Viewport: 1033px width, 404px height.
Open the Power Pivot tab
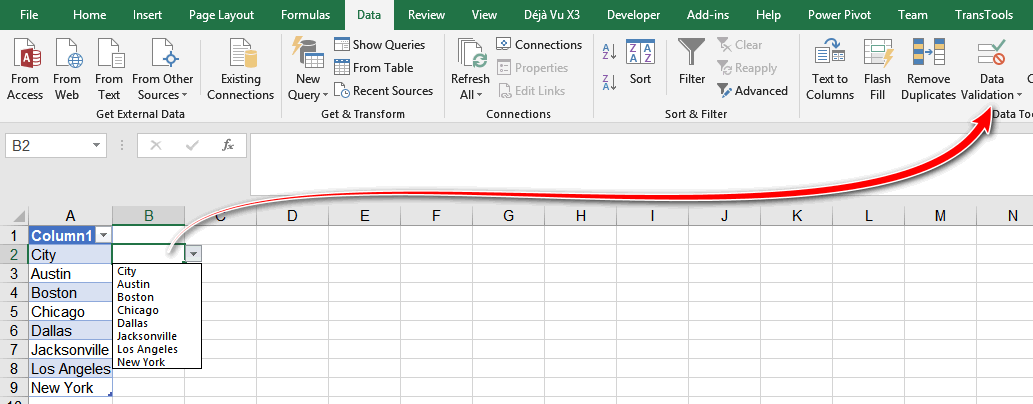click(x=839, y=15)
